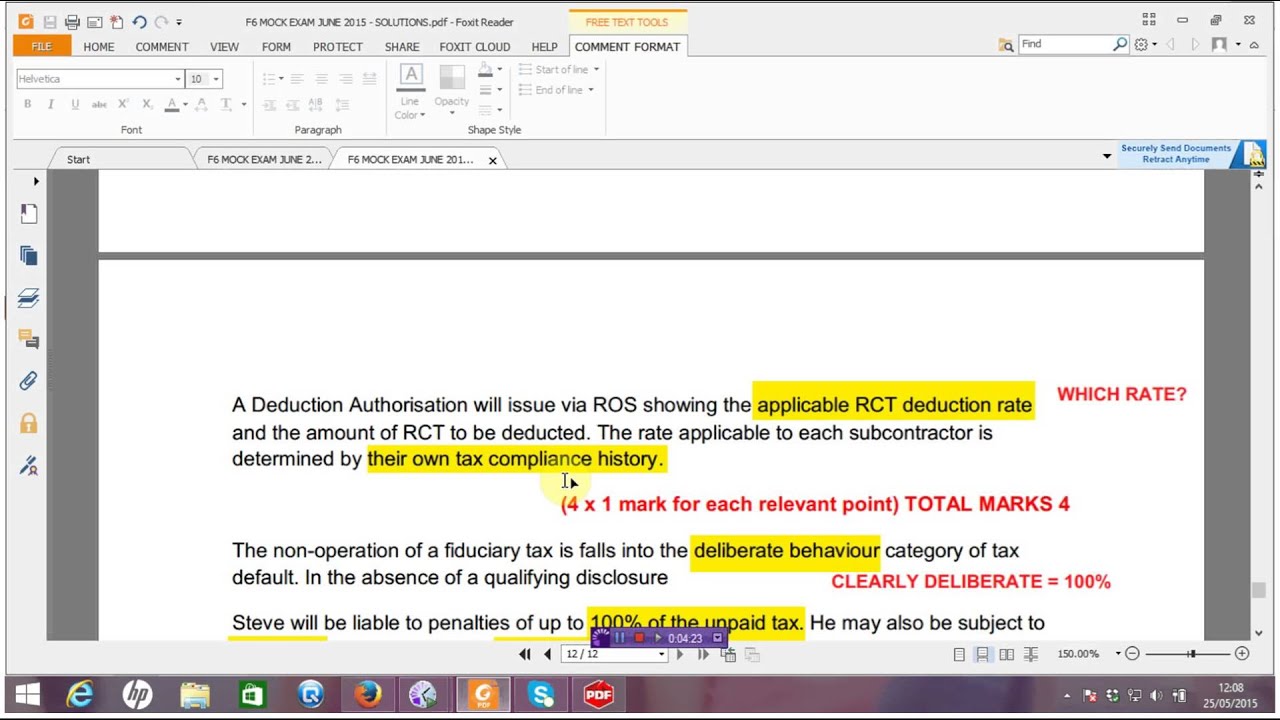The width and height of the screenshot is (1280, 720).
Task: Open the Helvetica font name dropdown
Action: point(178,79)
